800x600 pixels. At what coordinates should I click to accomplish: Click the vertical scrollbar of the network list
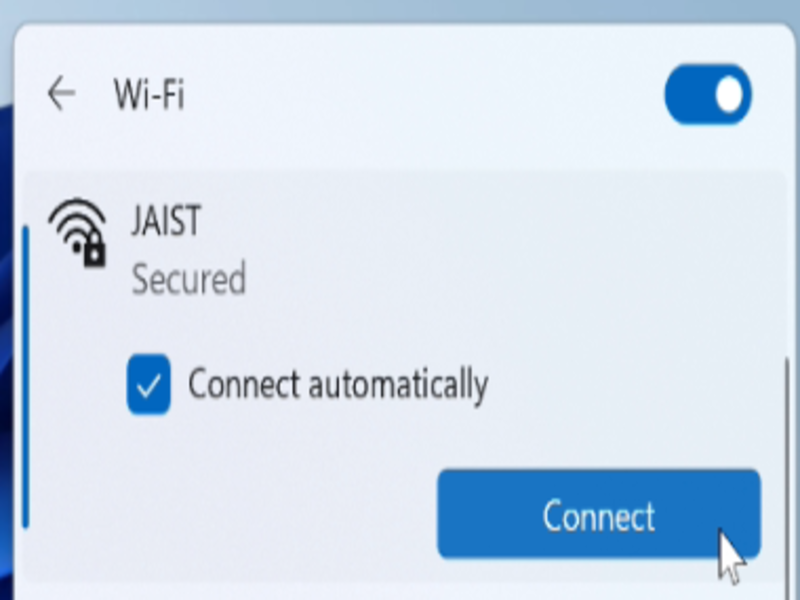pyautogui.click(x=787, y=474)
